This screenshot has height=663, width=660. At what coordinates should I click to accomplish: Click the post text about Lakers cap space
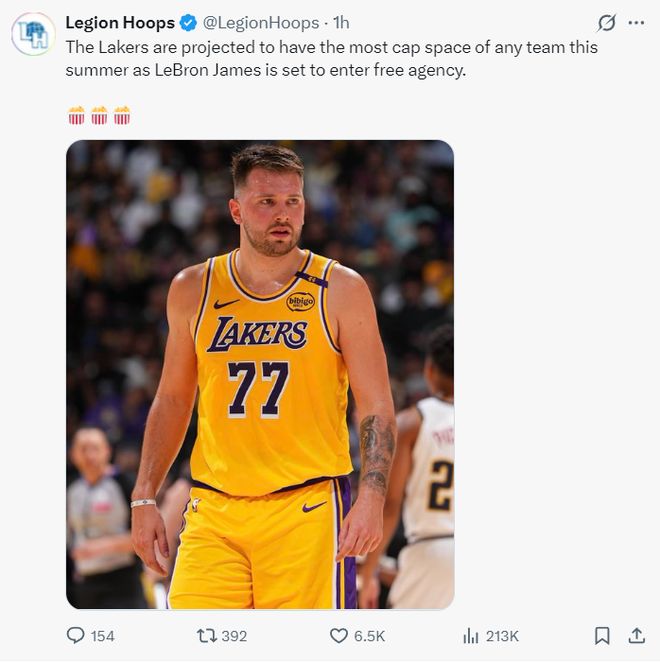330,59
